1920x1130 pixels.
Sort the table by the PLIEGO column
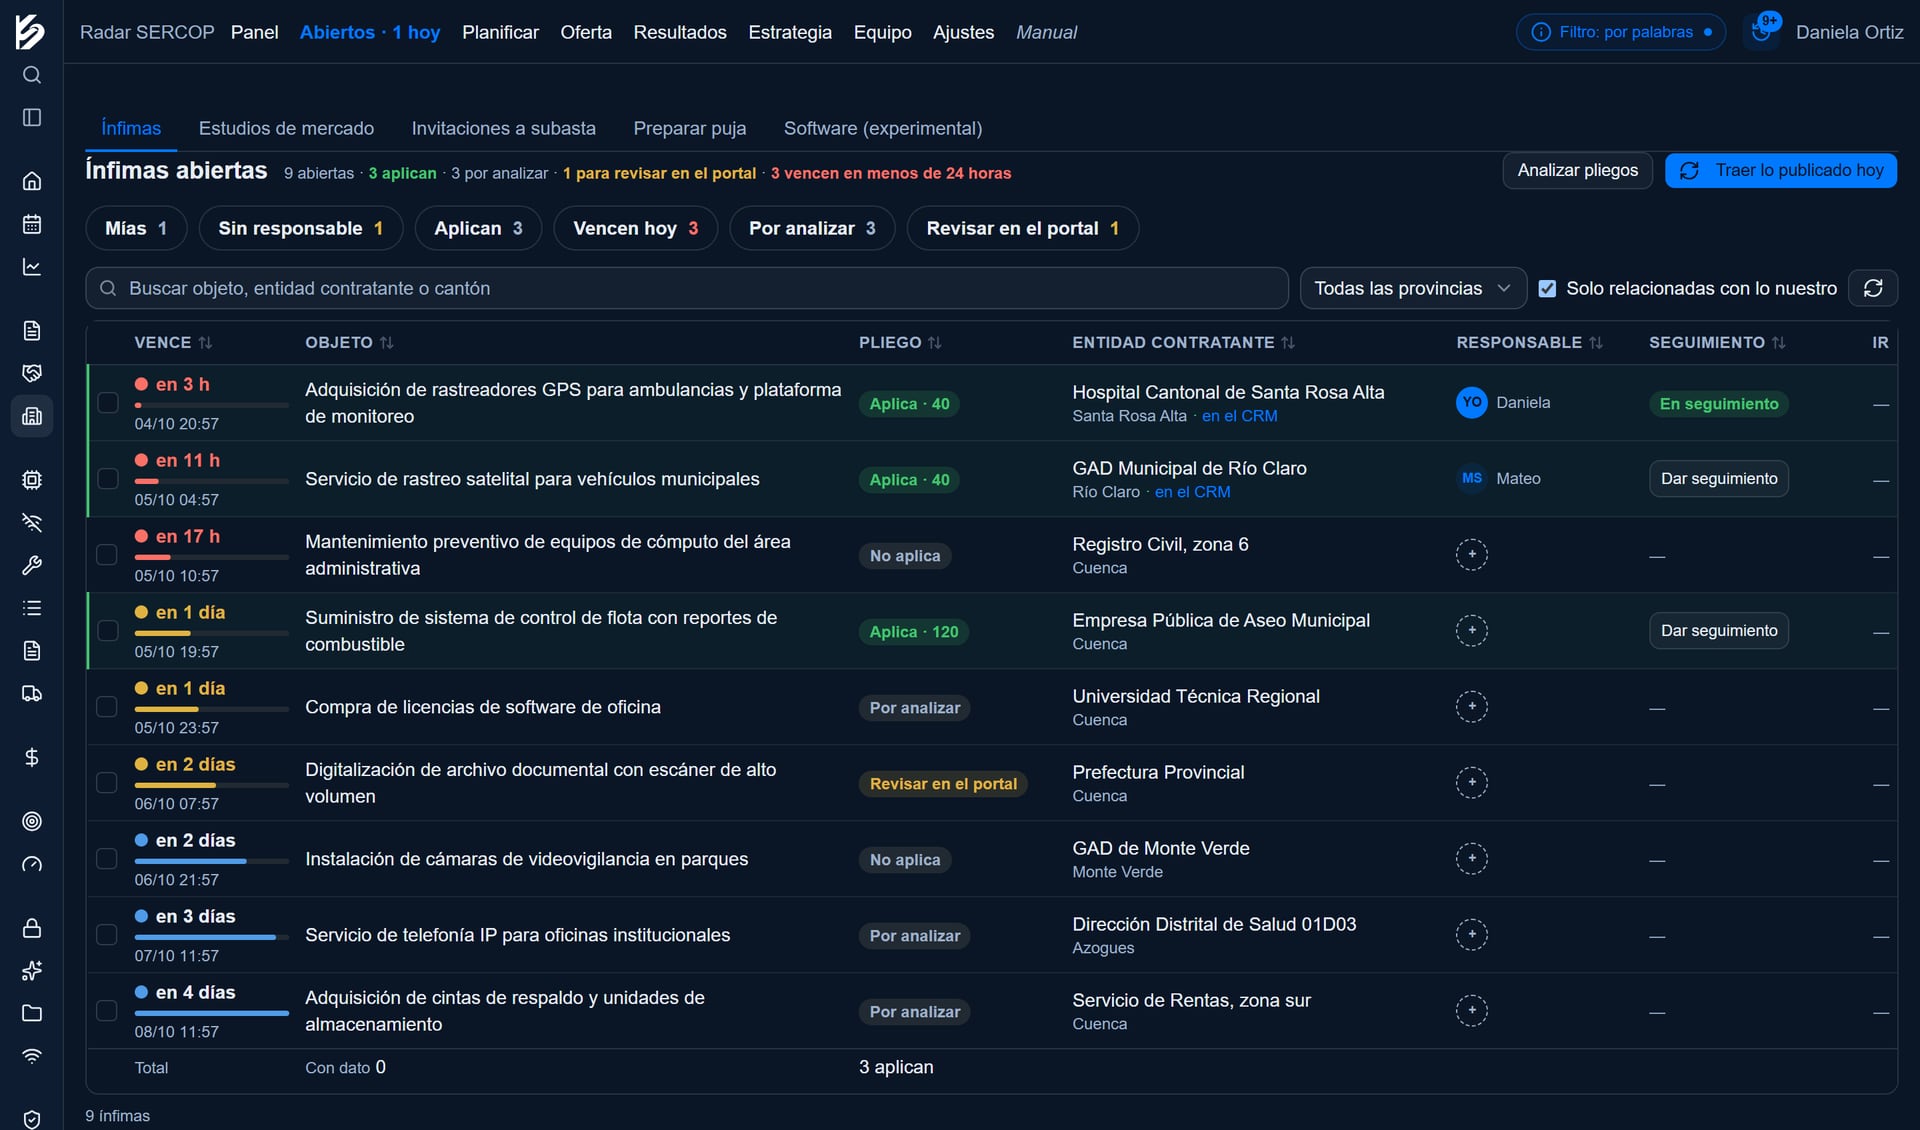900,342
